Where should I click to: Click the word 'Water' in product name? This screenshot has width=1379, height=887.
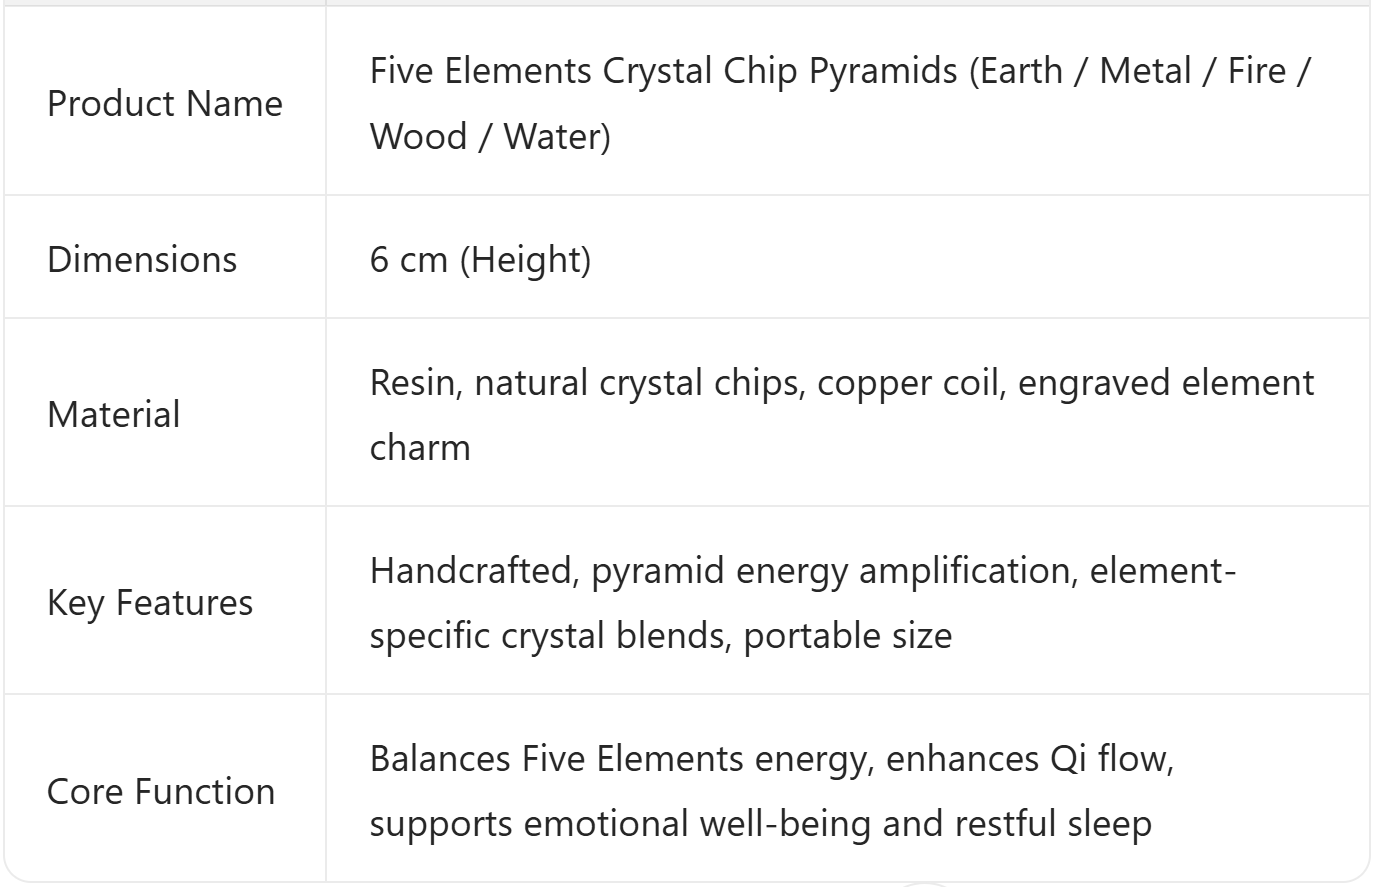tap(553, 136)
